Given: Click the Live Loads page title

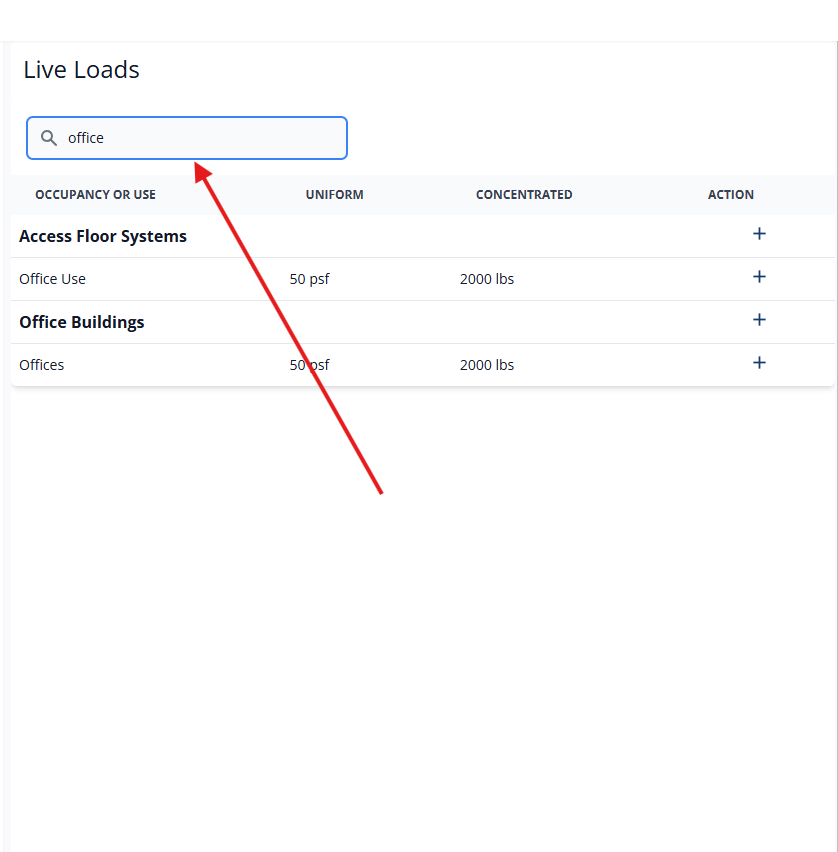Looking at the screenshot, I should click(81, 70).
